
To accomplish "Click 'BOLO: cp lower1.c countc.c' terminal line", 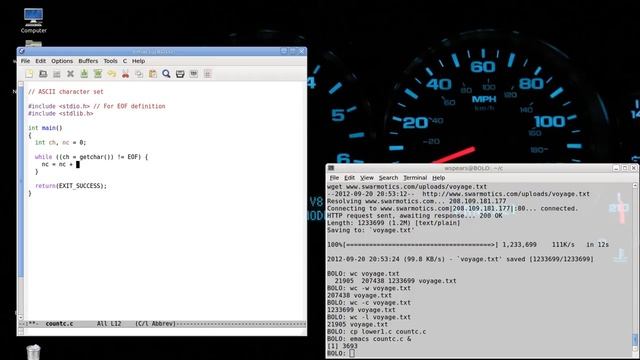I will (x=376, y=332).
